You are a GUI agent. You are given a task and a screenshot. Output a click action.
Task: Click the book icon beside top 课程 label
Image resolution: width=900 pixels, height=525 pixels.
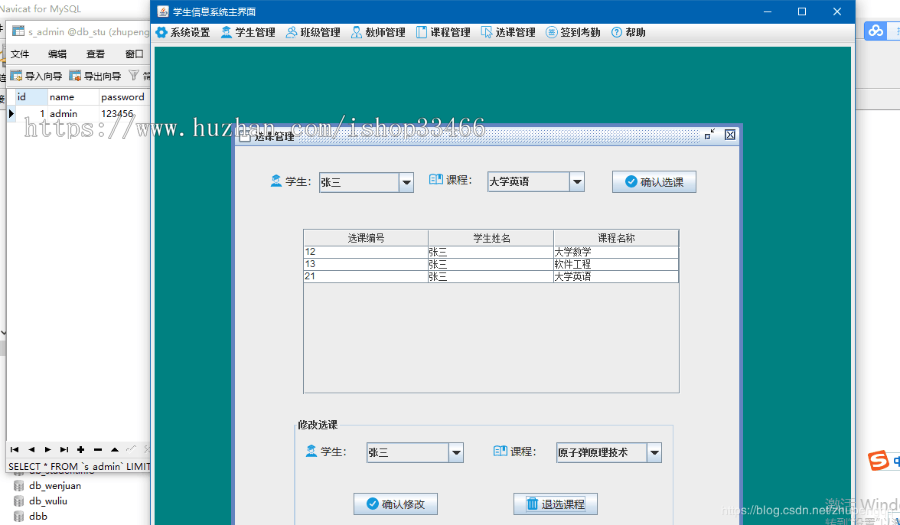[x=436, y=180]
